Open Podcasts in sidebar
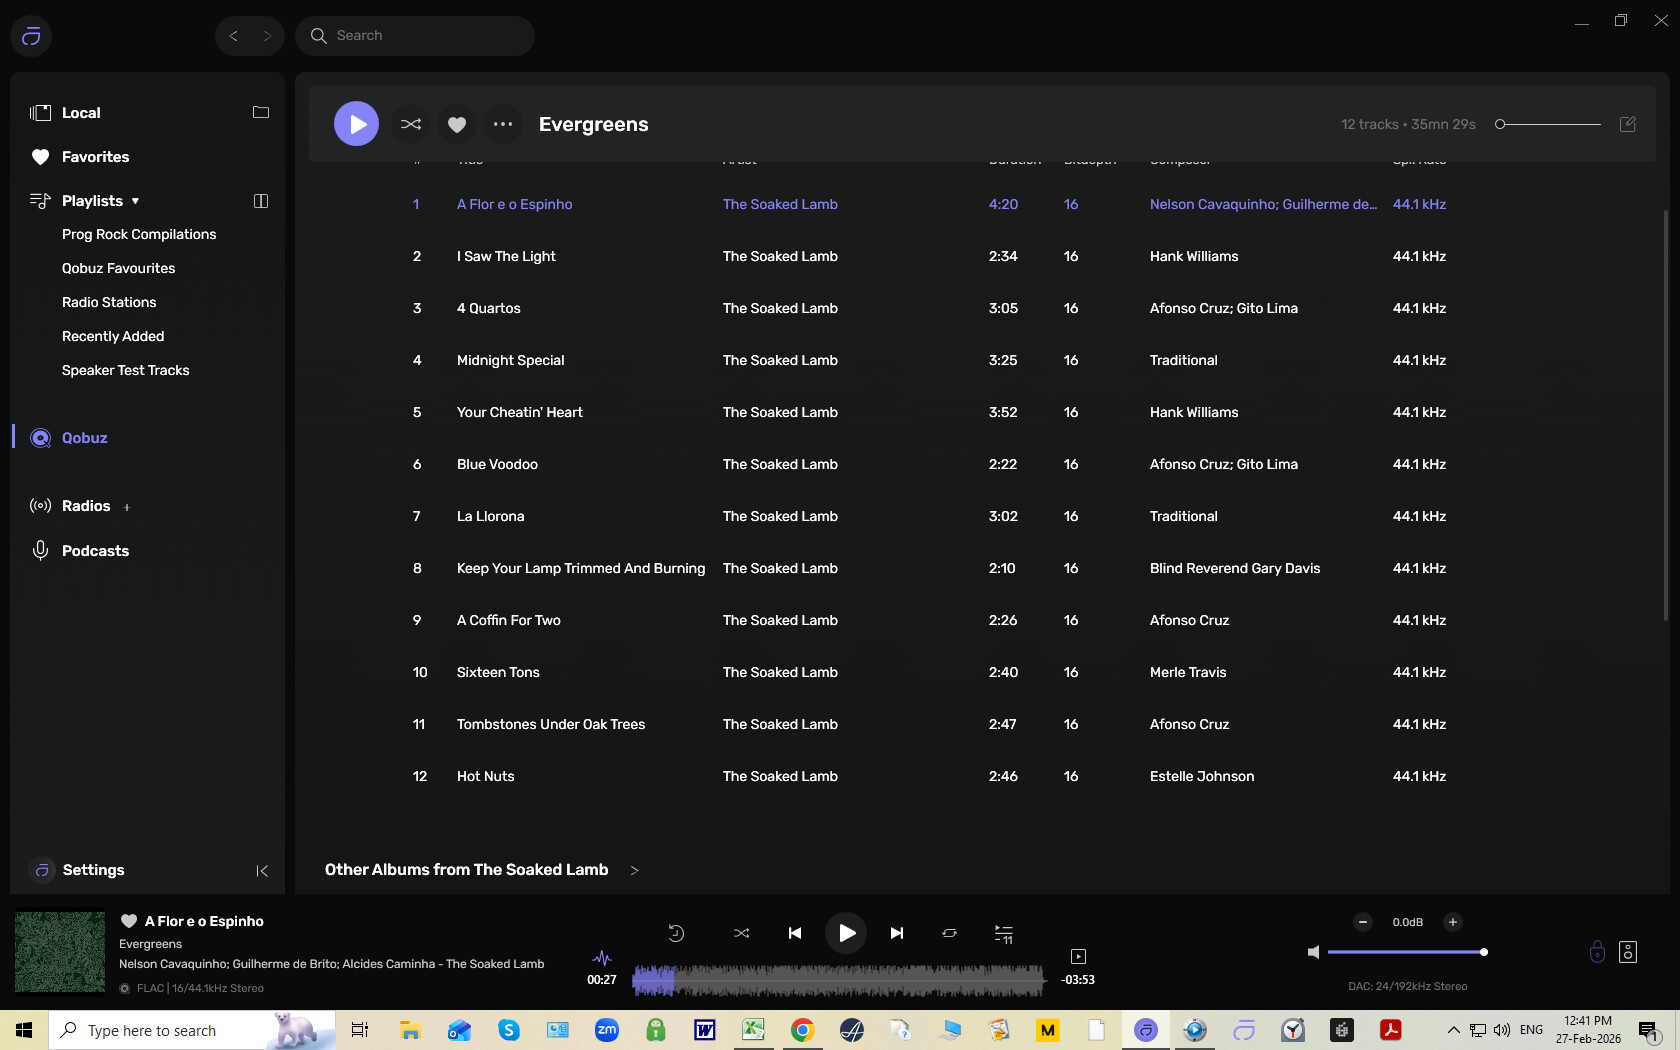1680x1050 pixels. [x=95, y=551]
